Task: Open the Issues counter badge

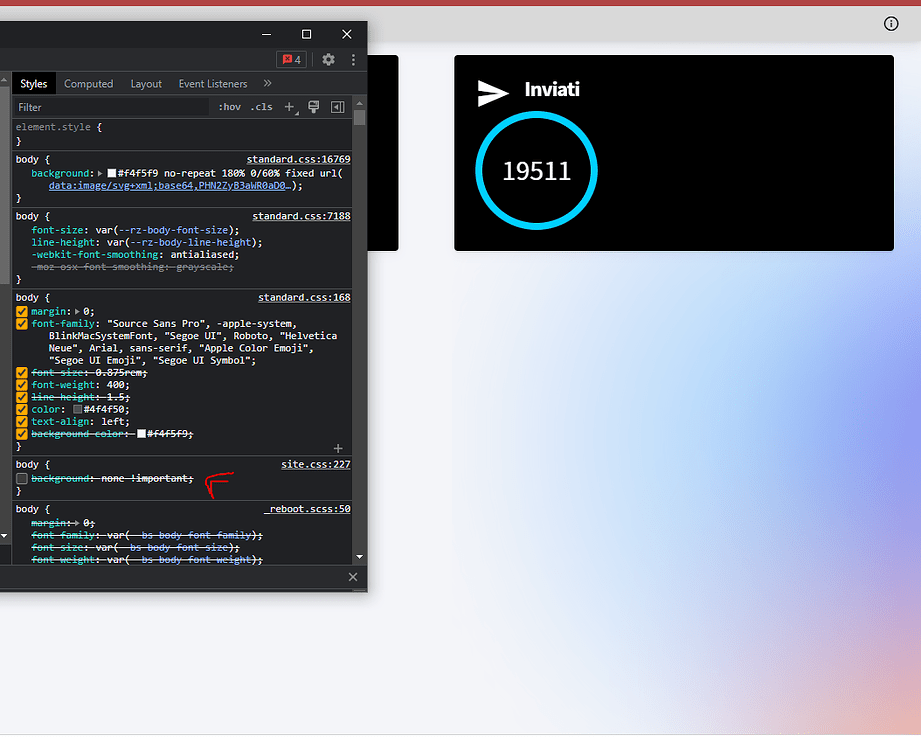Action: click(x=291, y=59)
